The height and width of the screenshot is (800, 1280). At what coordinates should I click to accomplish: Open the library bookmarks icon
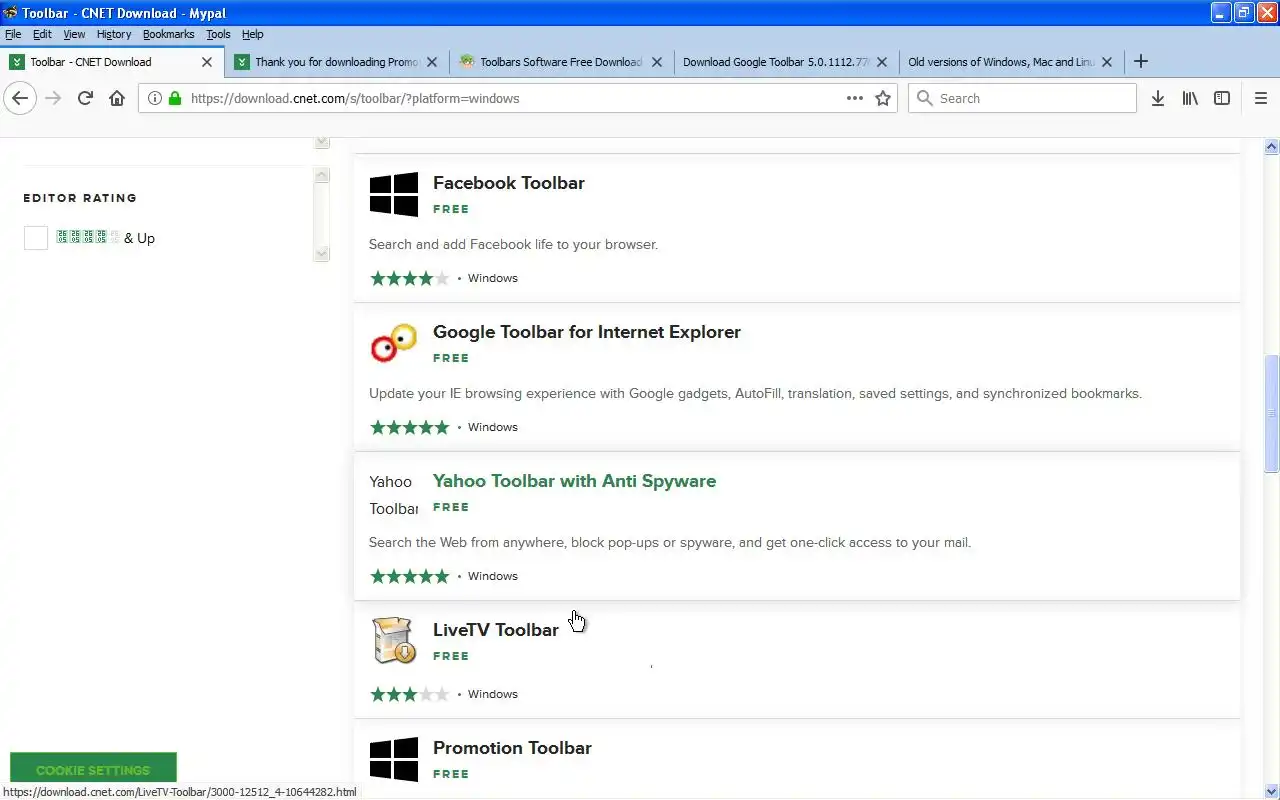(1190, 98)
